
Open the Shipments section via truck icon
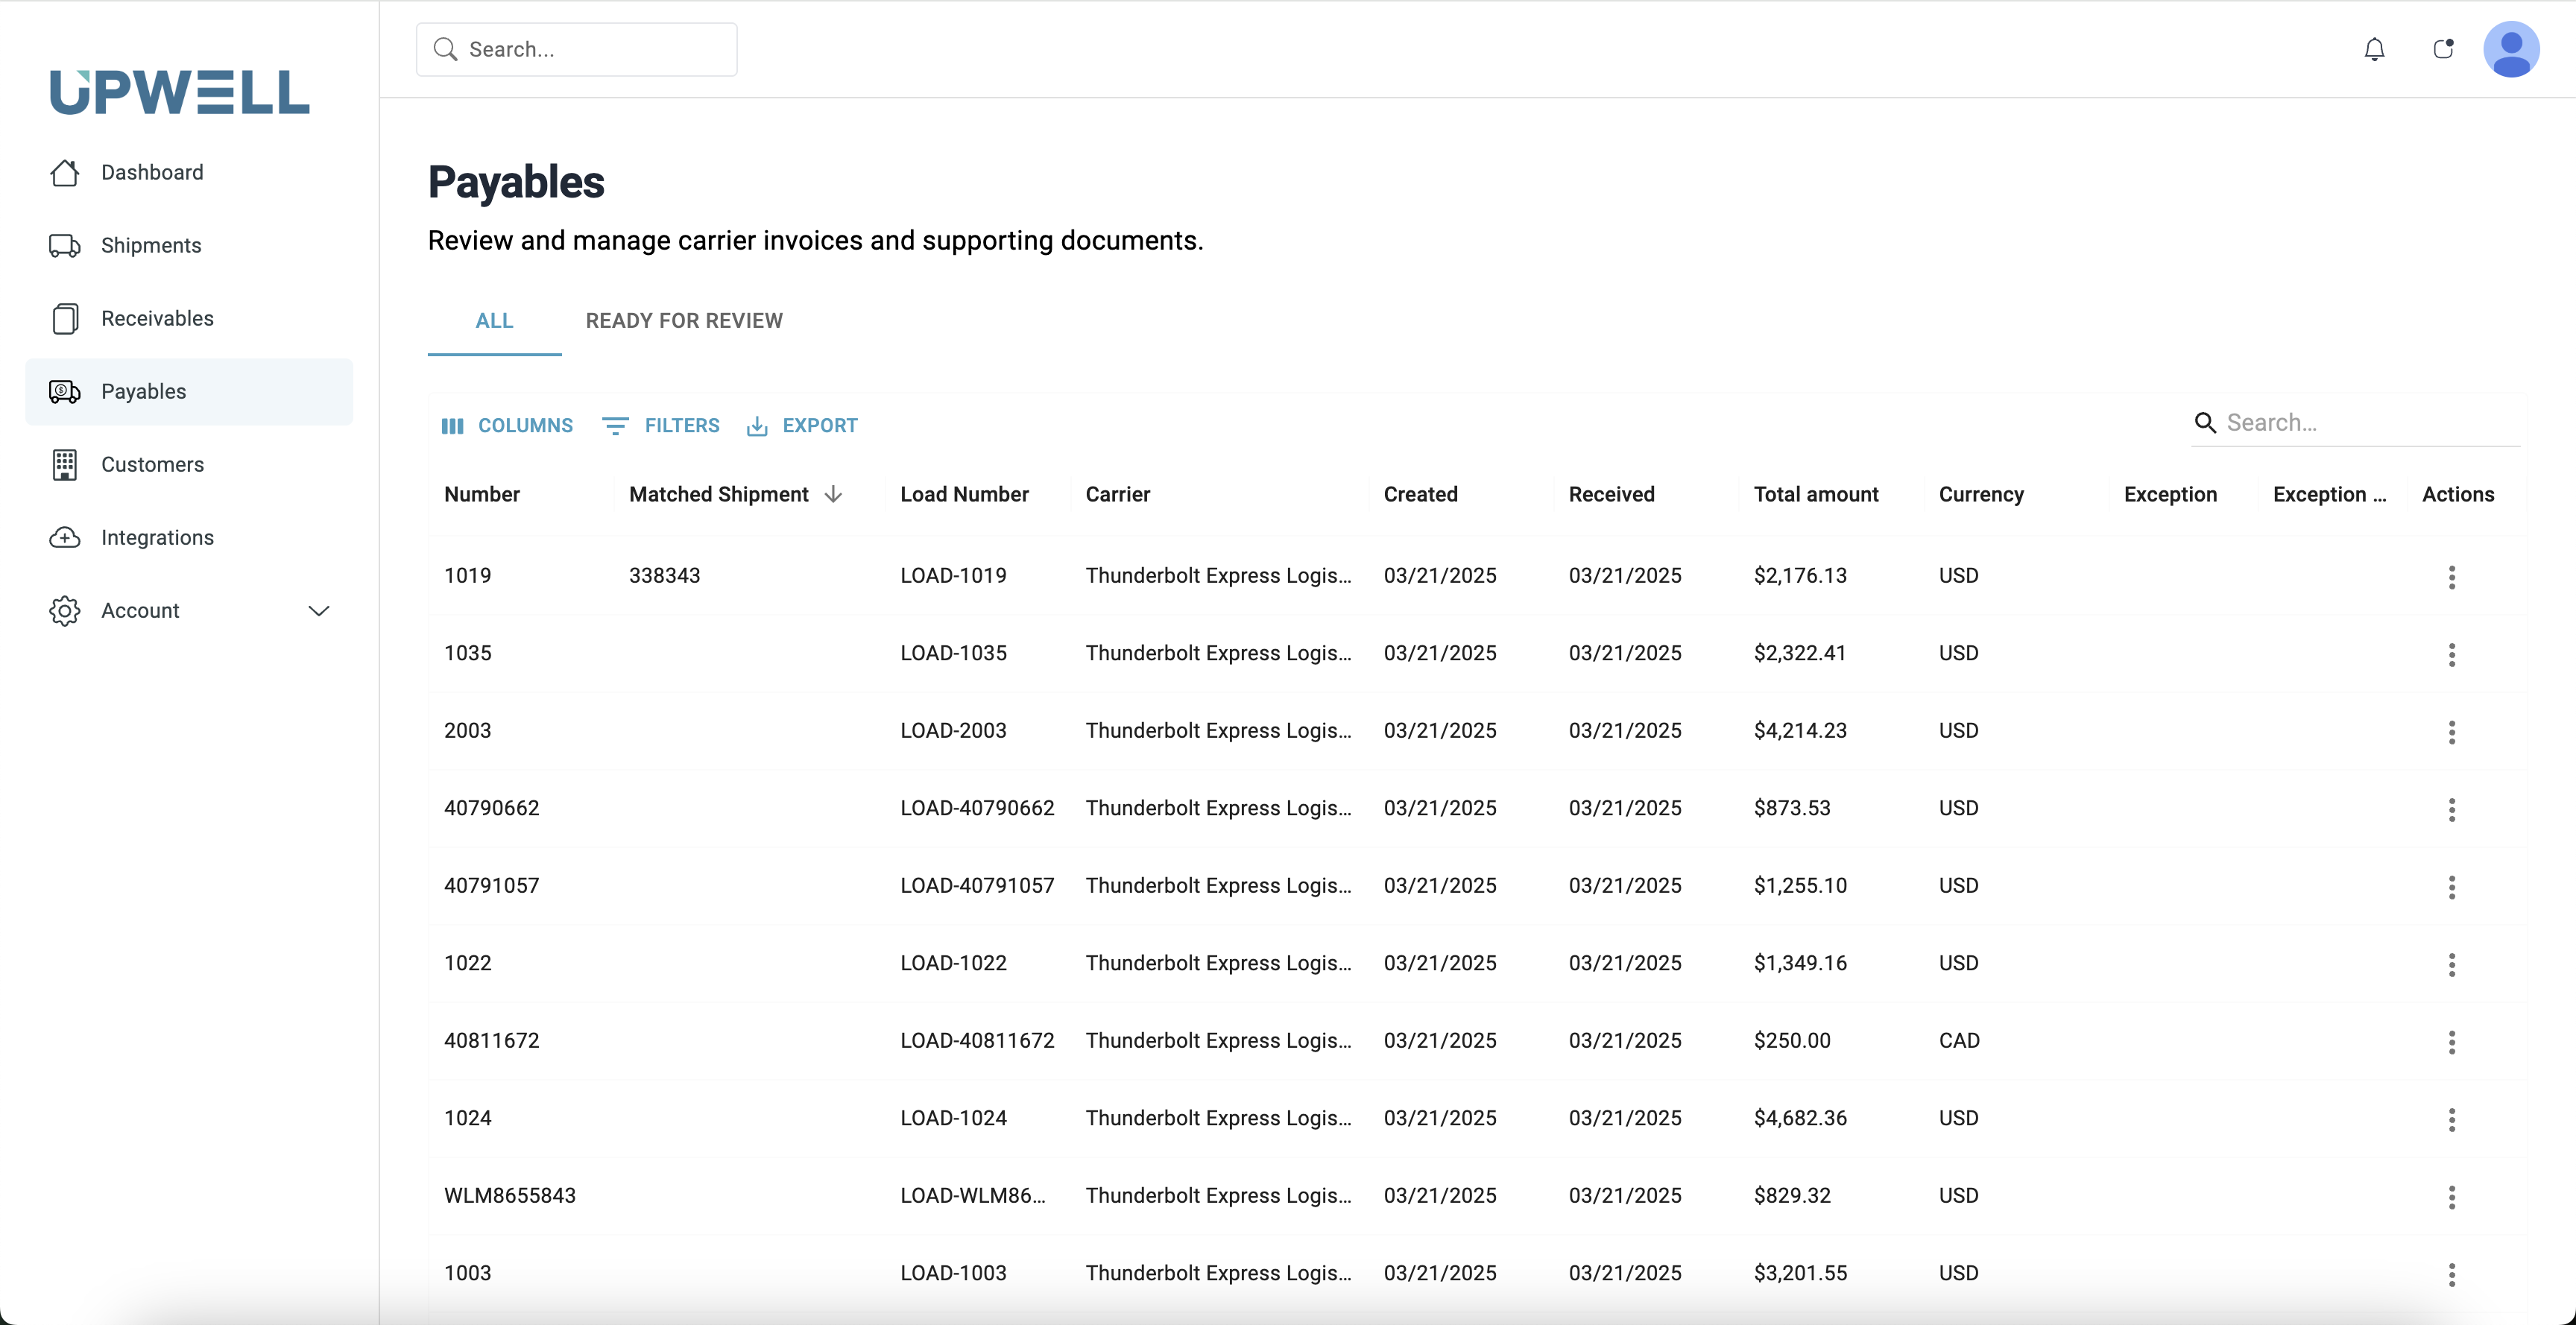coord(64,245)
